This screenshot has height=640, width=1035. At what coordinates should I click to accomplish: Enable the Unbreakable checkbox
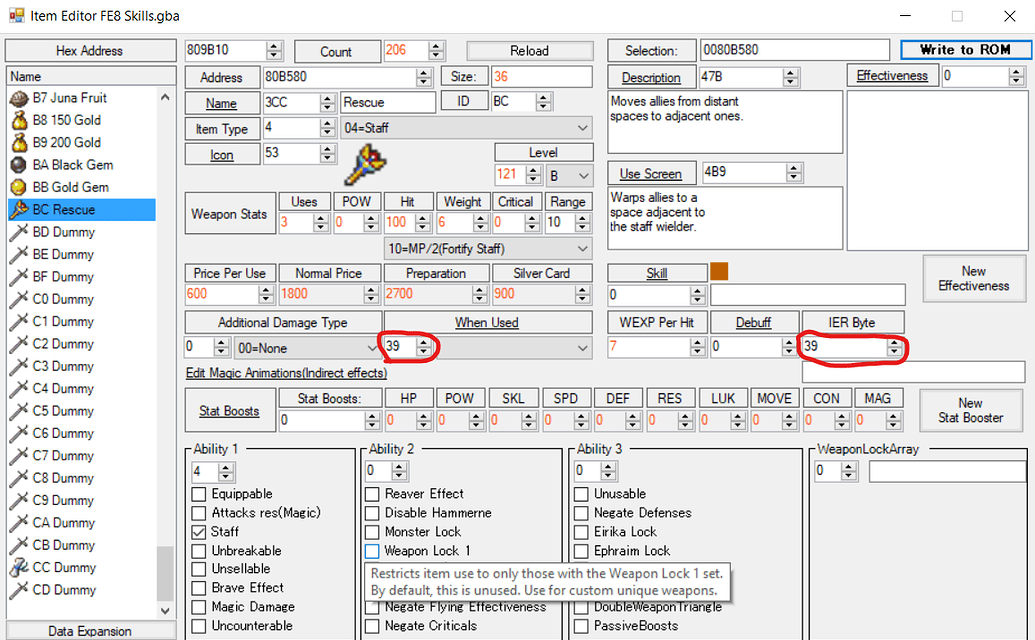click(199, 550)
